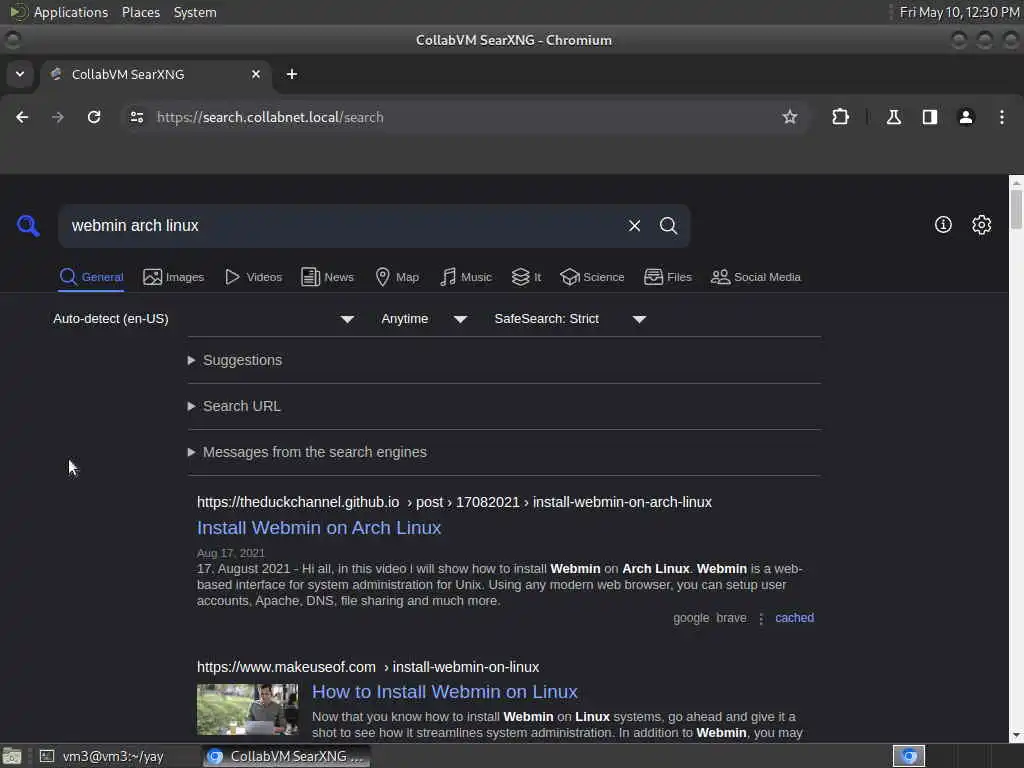
Task: Click the scrollbar up arrow
Action: click(1016, 182)
